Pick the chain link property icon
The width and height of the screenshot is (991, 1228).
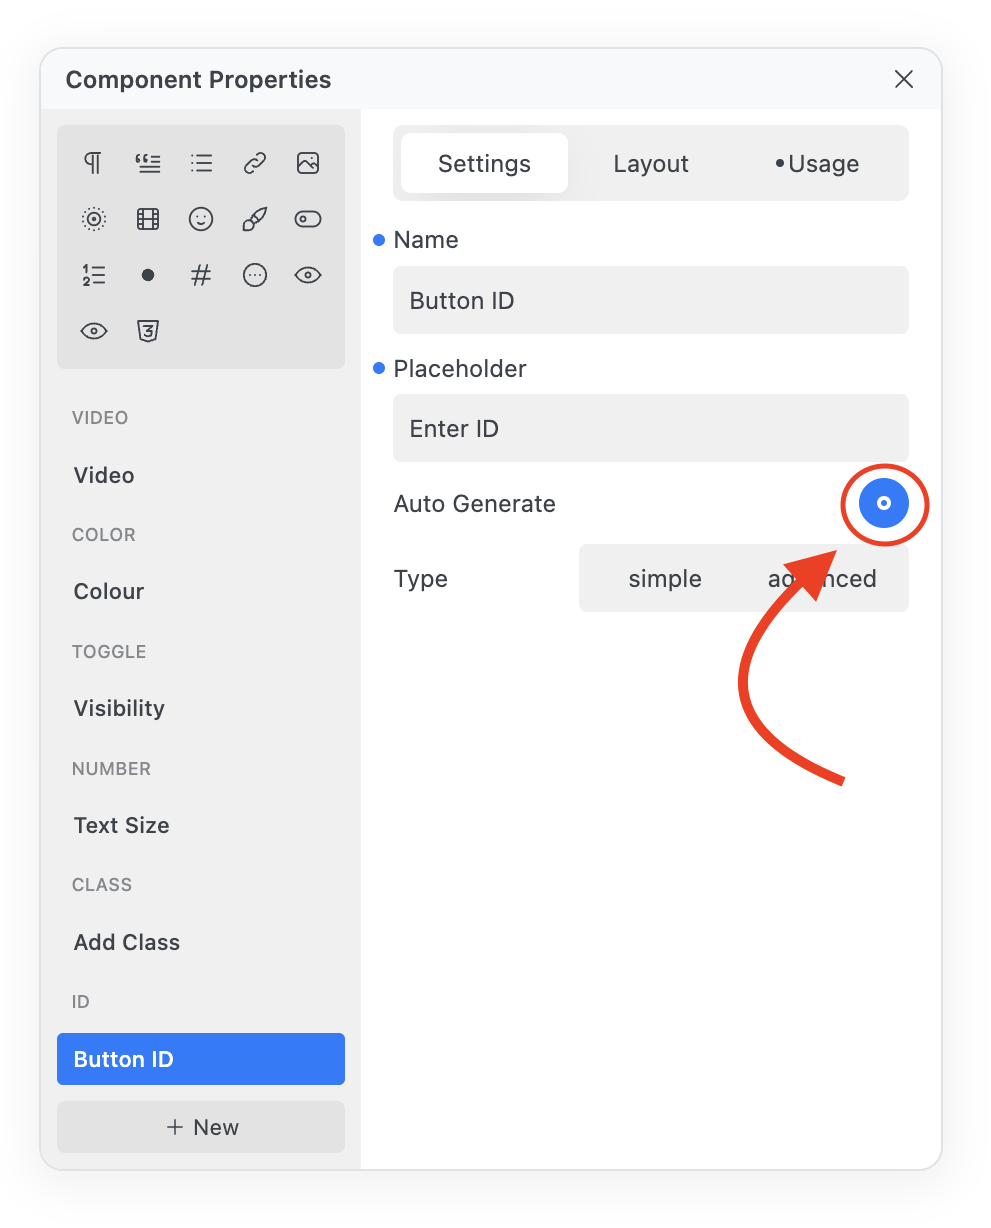(255, 163)
